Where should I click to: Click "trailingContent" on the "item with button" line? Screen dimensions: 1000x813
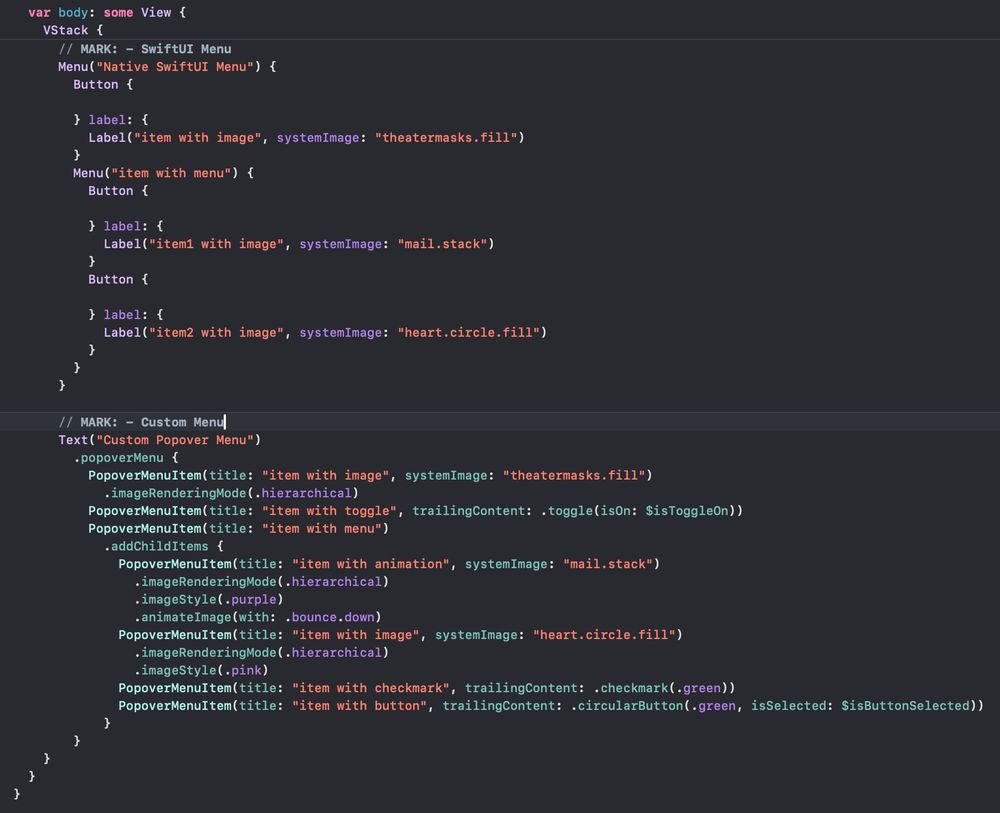point(498,707)
